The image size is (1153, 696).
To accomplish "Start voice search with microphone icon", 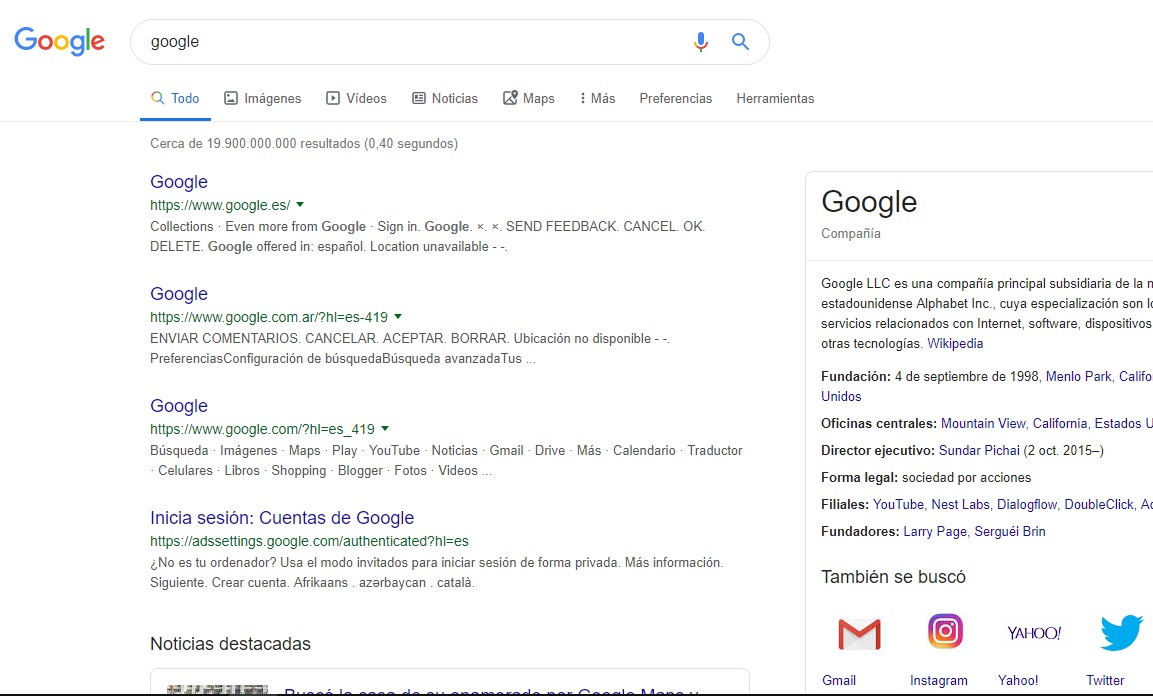I will (x=701, y=42).
